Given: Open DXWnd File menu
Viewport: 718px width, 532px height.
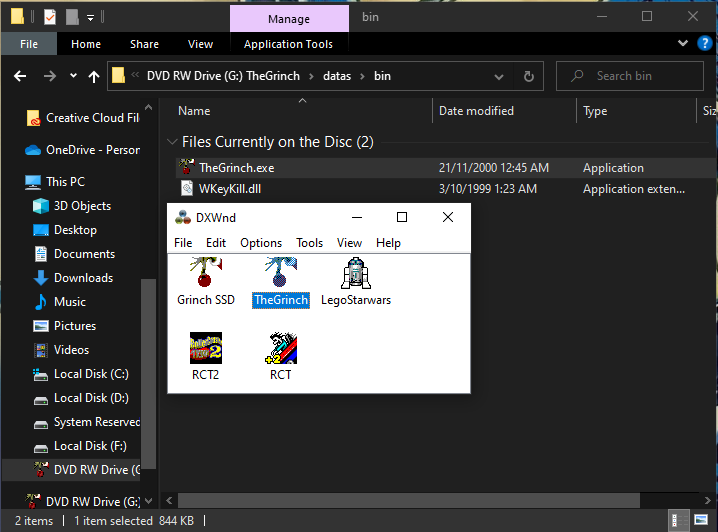Looking at the screenshot, I should tap(183, 243).
